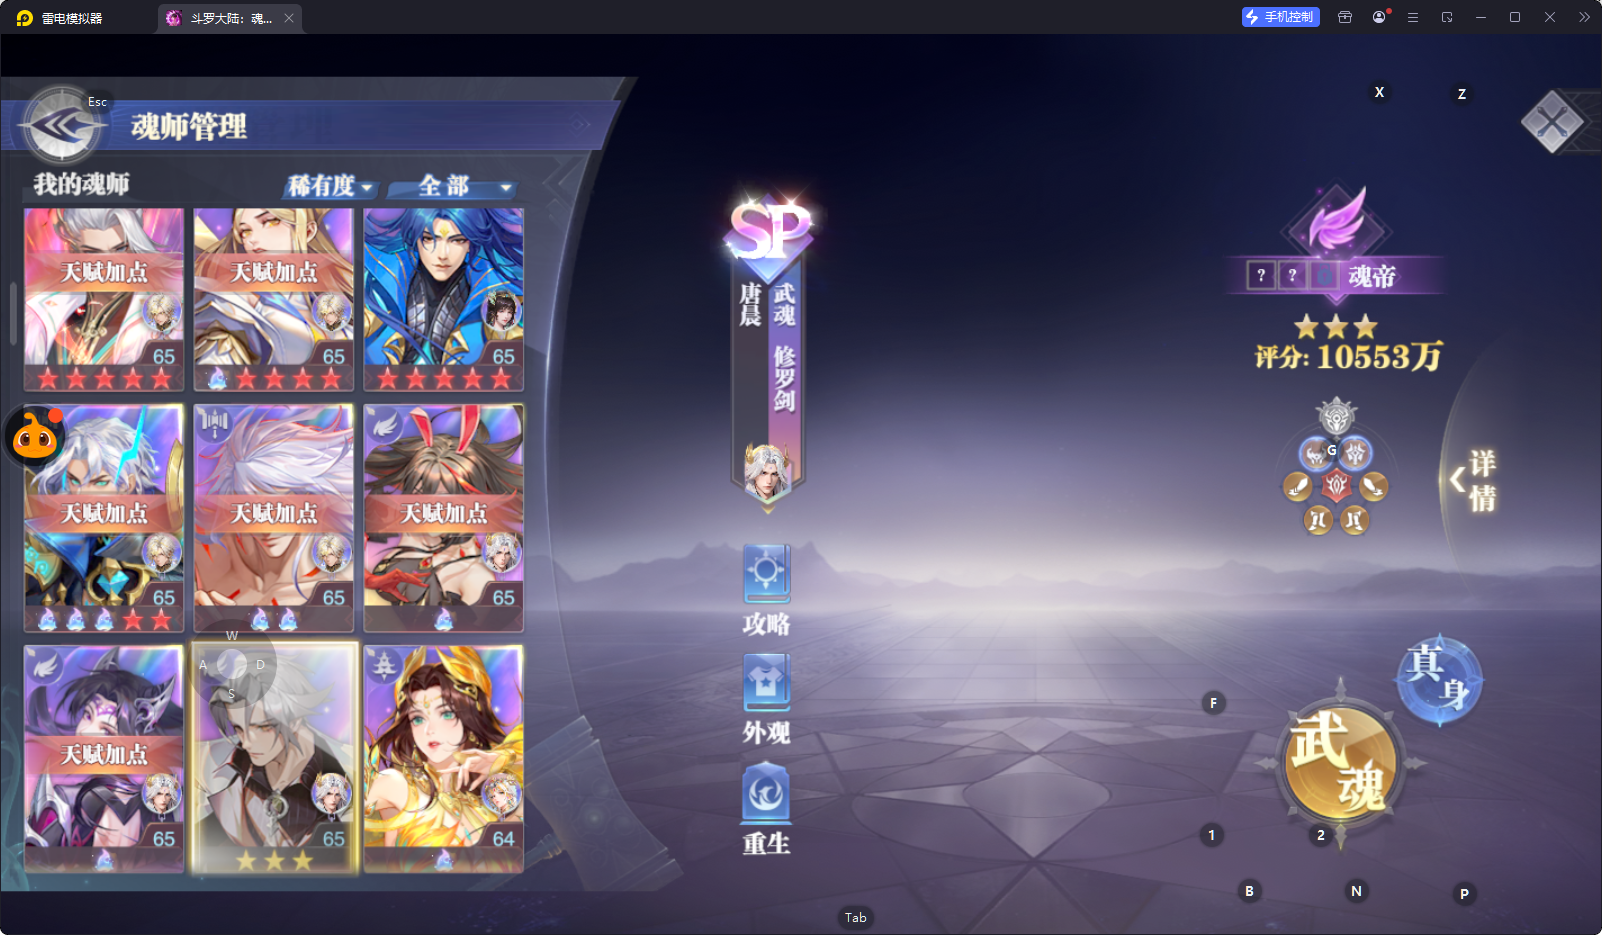Click the 魂师管理 title
1602x935 pixels.
[189, 127]
